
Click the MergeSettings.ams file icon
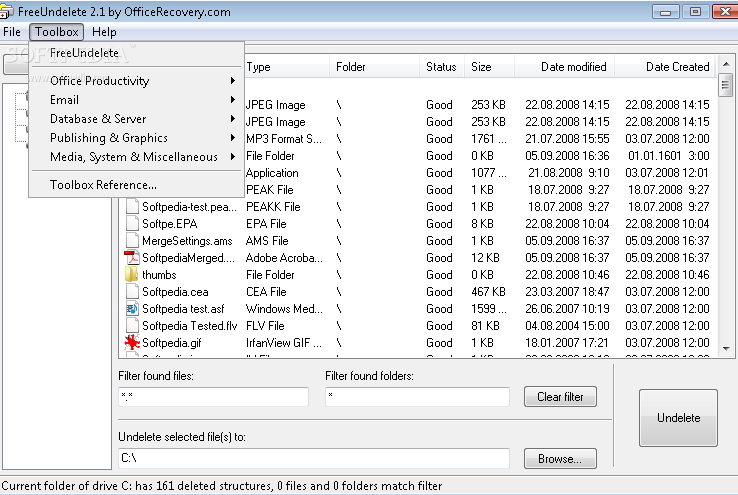click(132, 241)
